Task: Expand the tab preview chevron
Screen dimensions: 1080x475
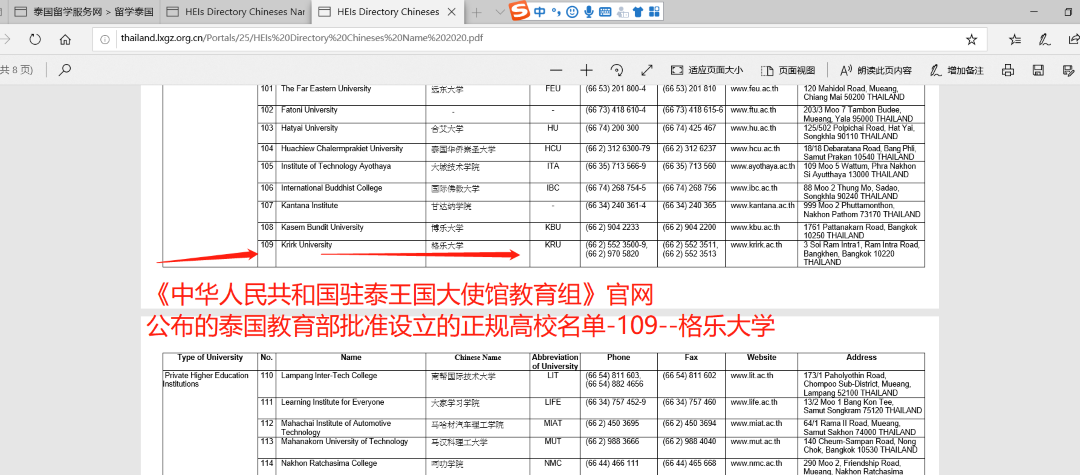Action: click(500, 12)
